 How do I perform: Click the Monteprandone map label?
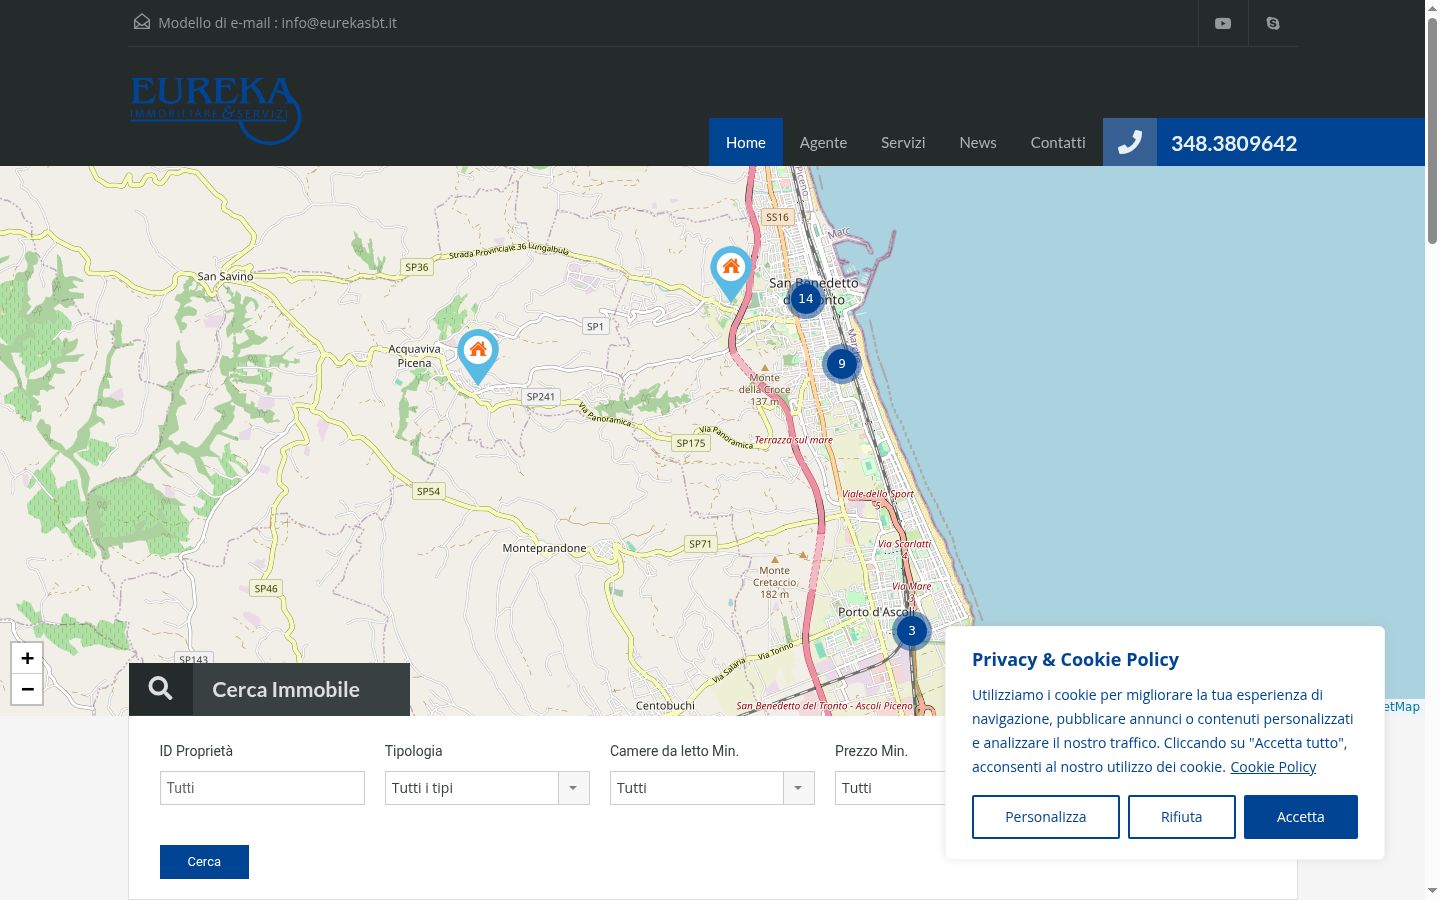(x=544, y=548)
